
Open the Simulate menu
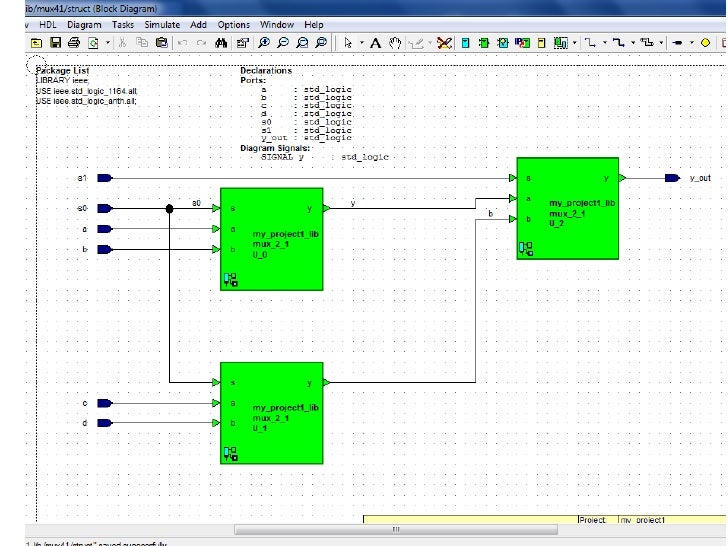[162, 24]
